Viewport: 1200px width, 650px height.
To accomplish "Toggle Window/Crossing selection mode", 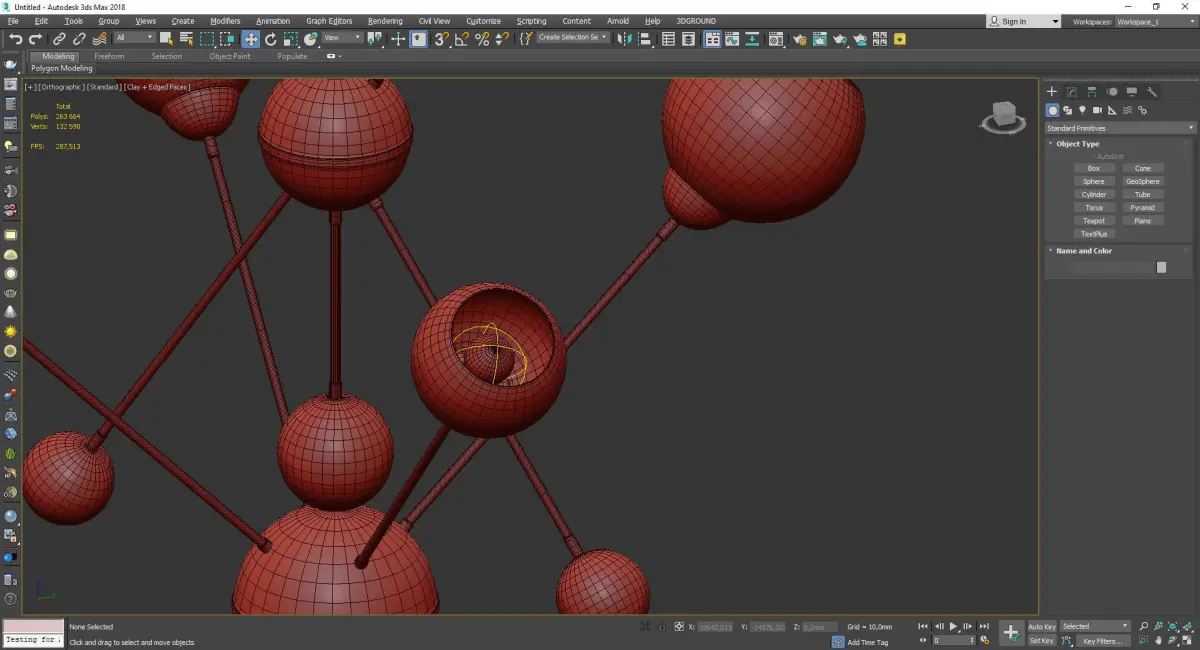I will tap(228, 39).
